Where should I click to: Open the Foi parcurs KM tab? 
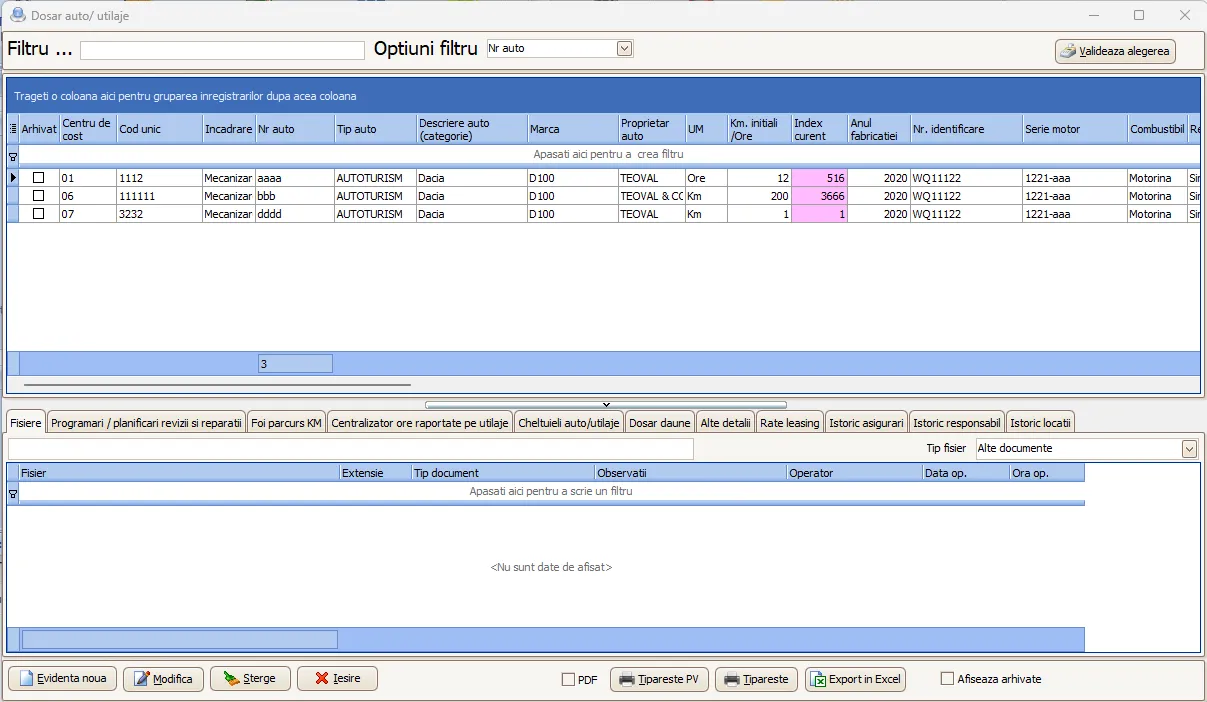(286, 423)
